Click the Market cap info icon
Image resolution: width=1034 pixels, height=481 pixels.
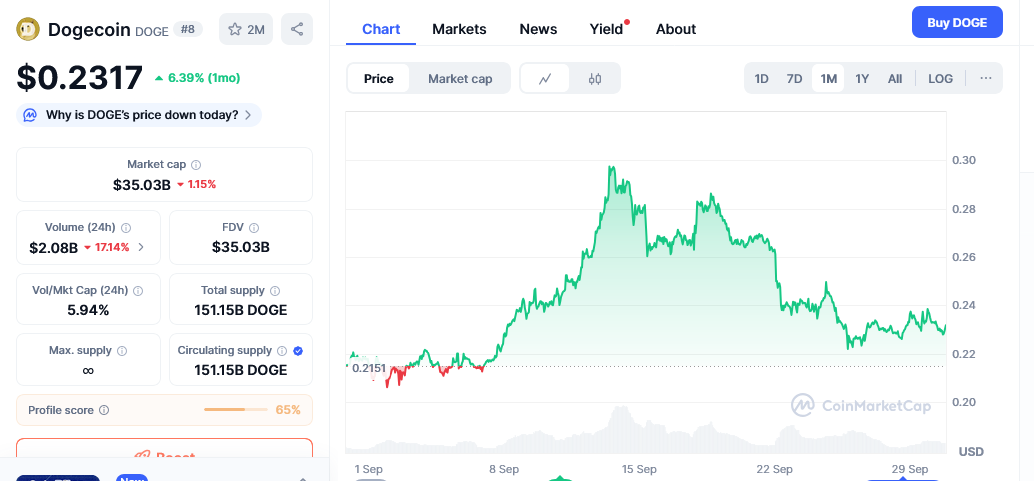(196, 164)
